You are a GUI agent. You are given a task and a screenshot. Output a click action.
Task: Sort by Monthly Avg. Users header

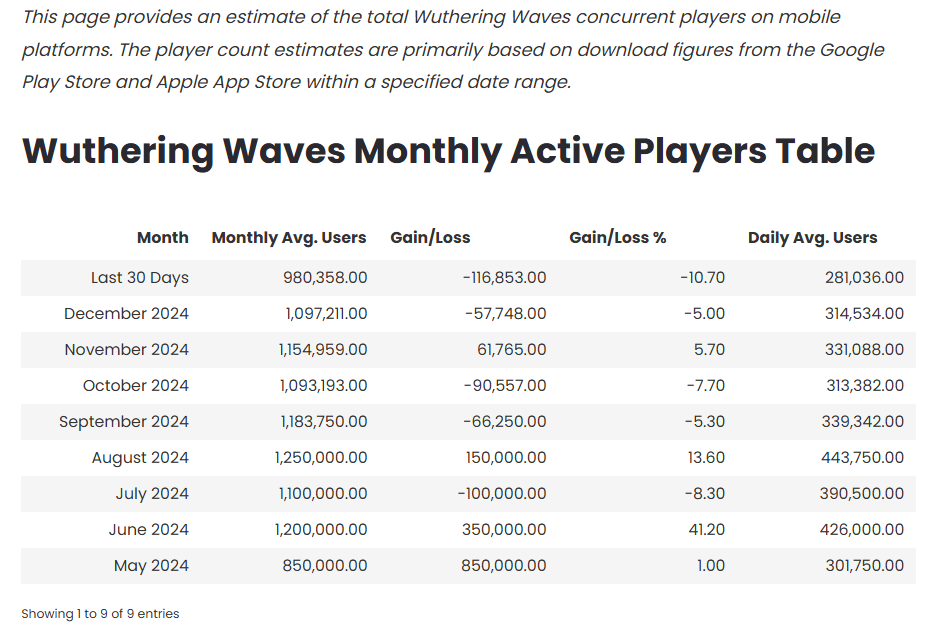(289, 238)
